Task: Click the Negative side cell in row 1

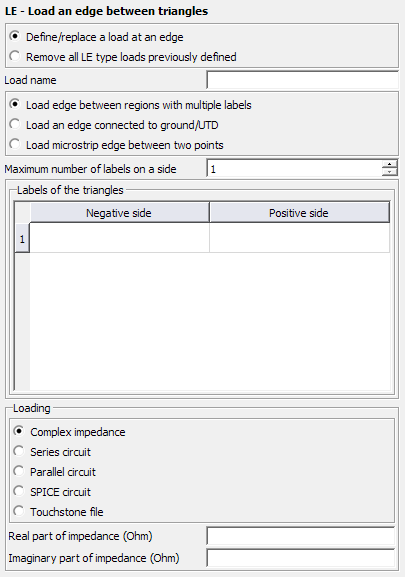Action: tap(119, 238)
